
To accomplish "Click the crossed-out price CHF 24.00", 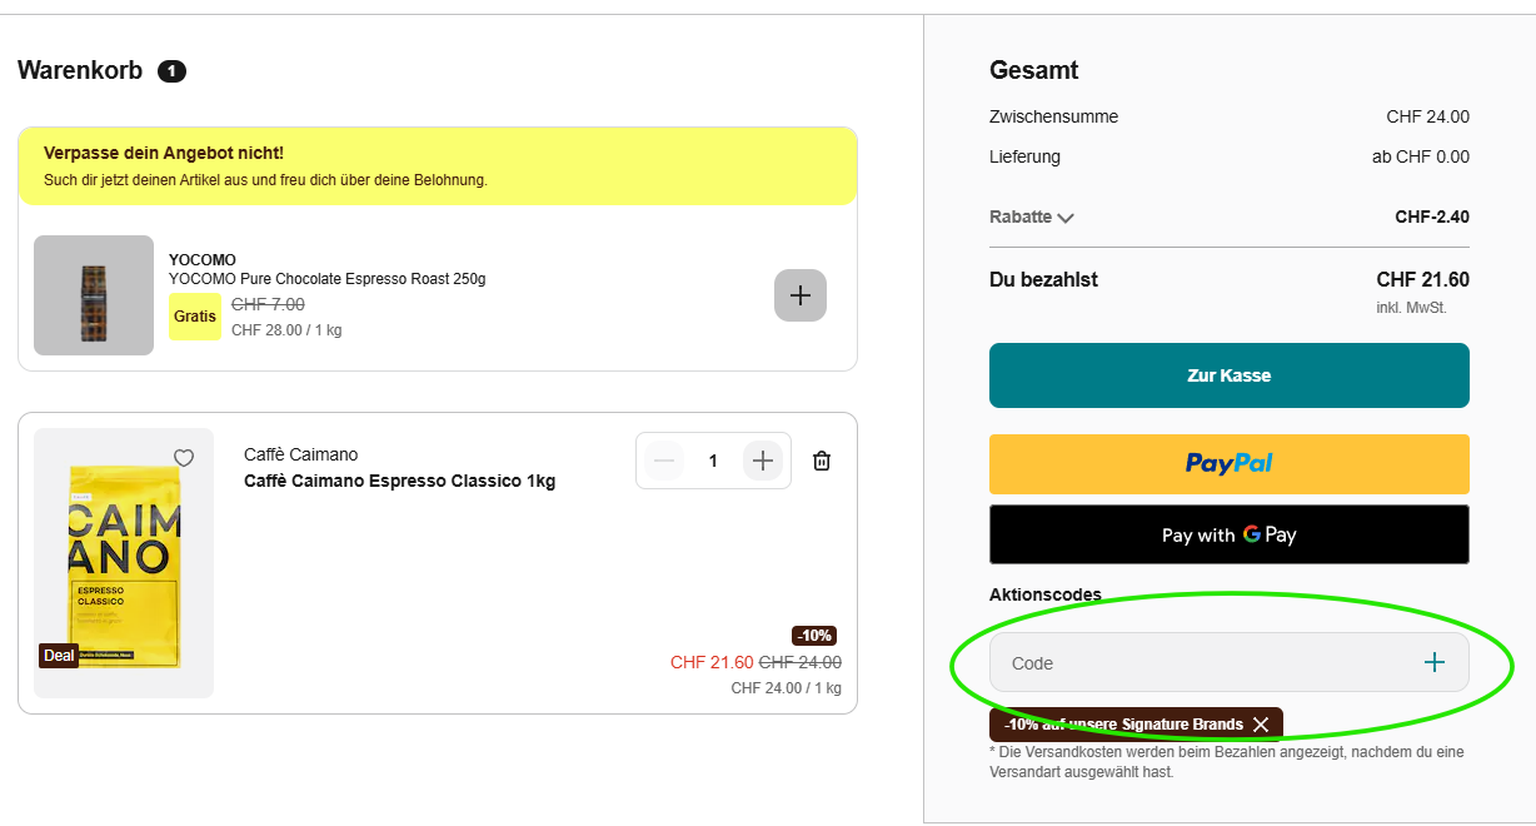I will click(x=800, y=662).
